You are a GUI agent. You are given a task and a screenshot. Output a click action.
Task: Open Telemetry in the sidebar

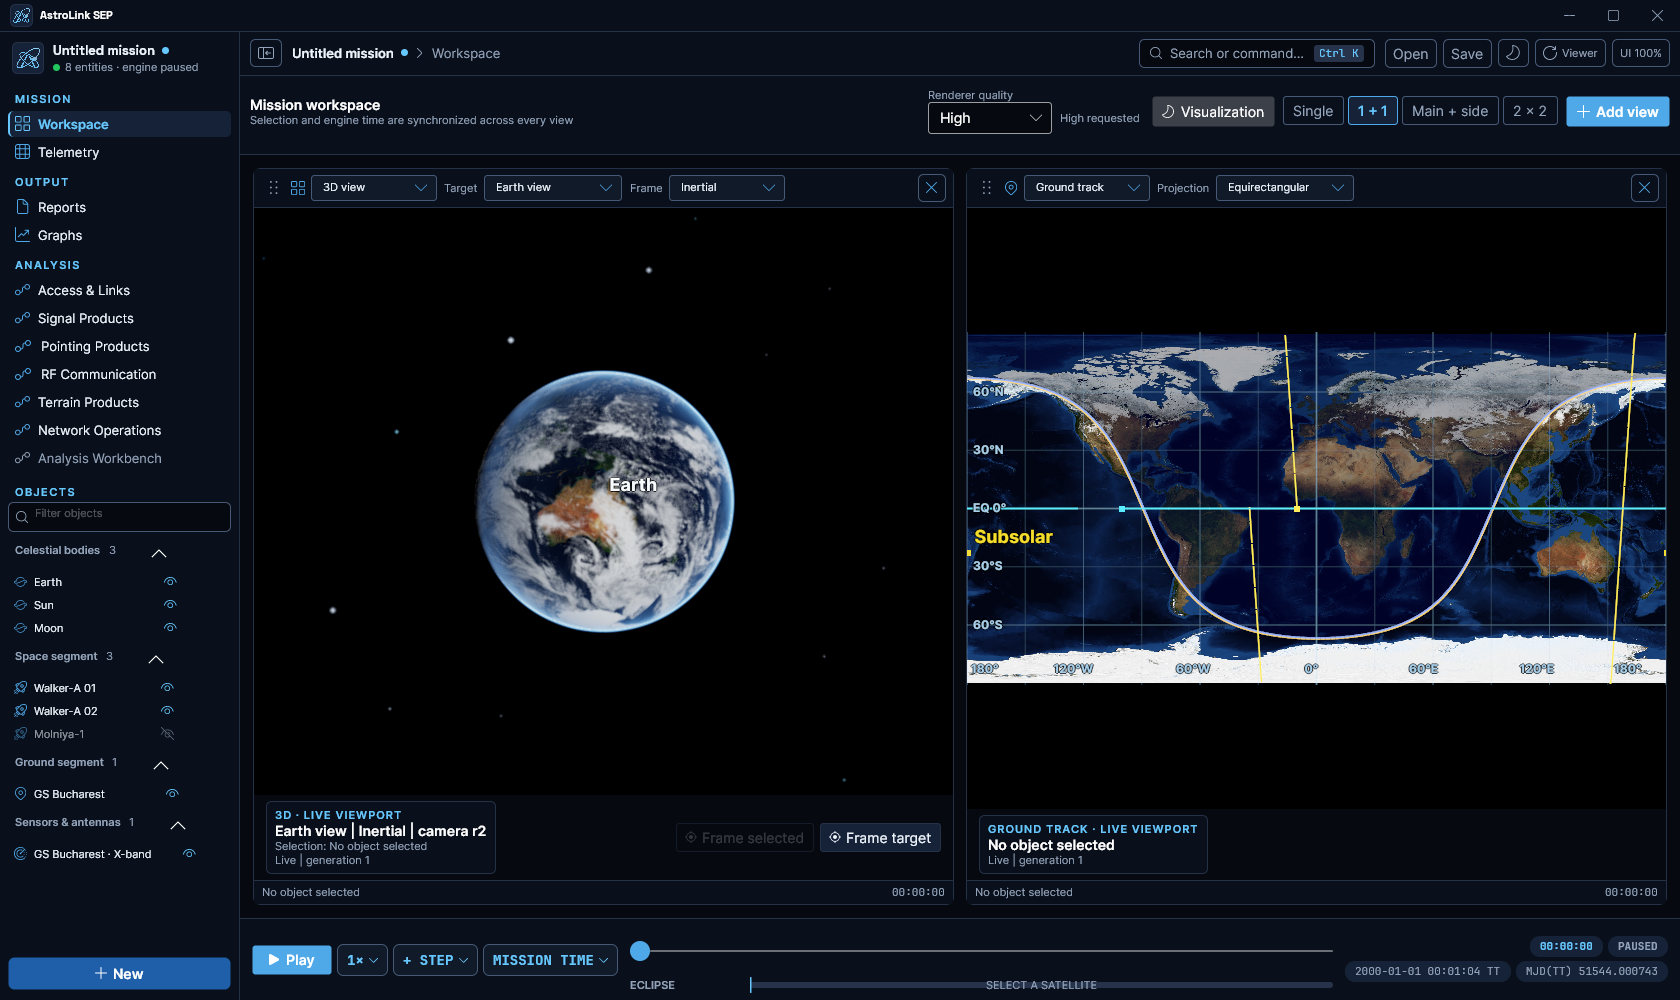119,152
